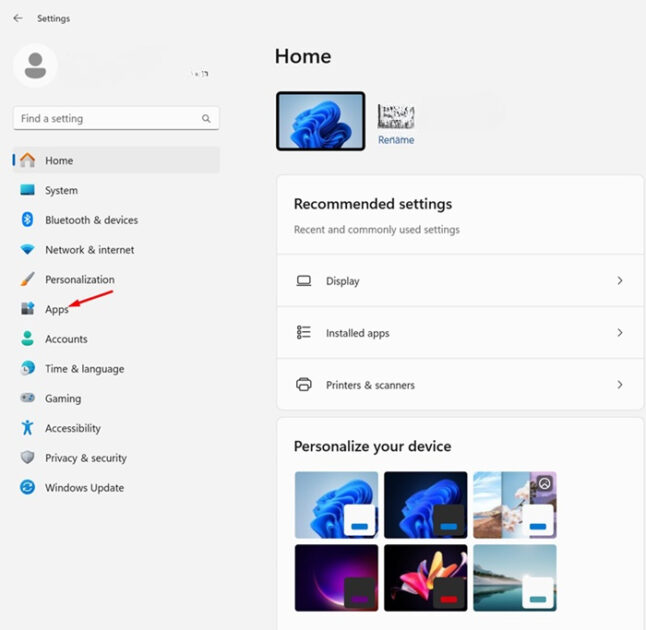Image resolution: width=646 pixels, height=630 pixels.
Task: Click the Home house icon
Action: pyautogui.click(x=28, y=160)
